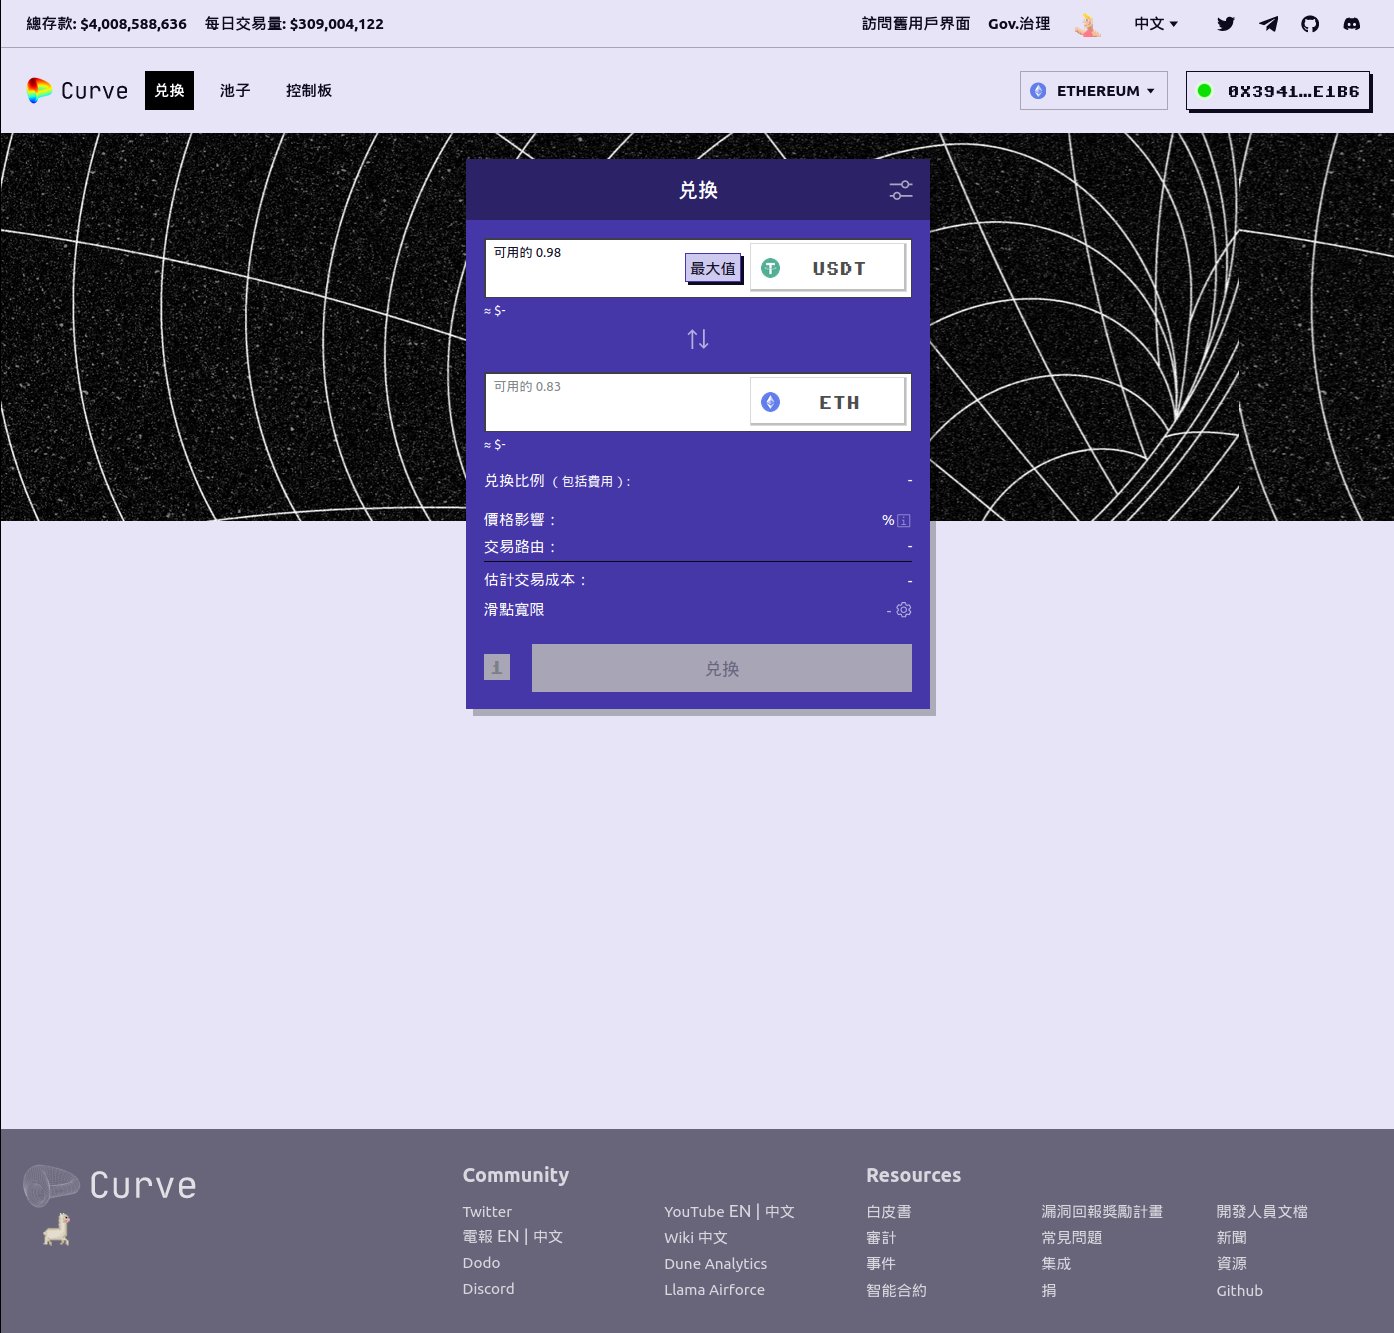The height and width of the screenshot is (1333, 1394).
Task: Open the USDT token selector
Action: tap(828, 267)
